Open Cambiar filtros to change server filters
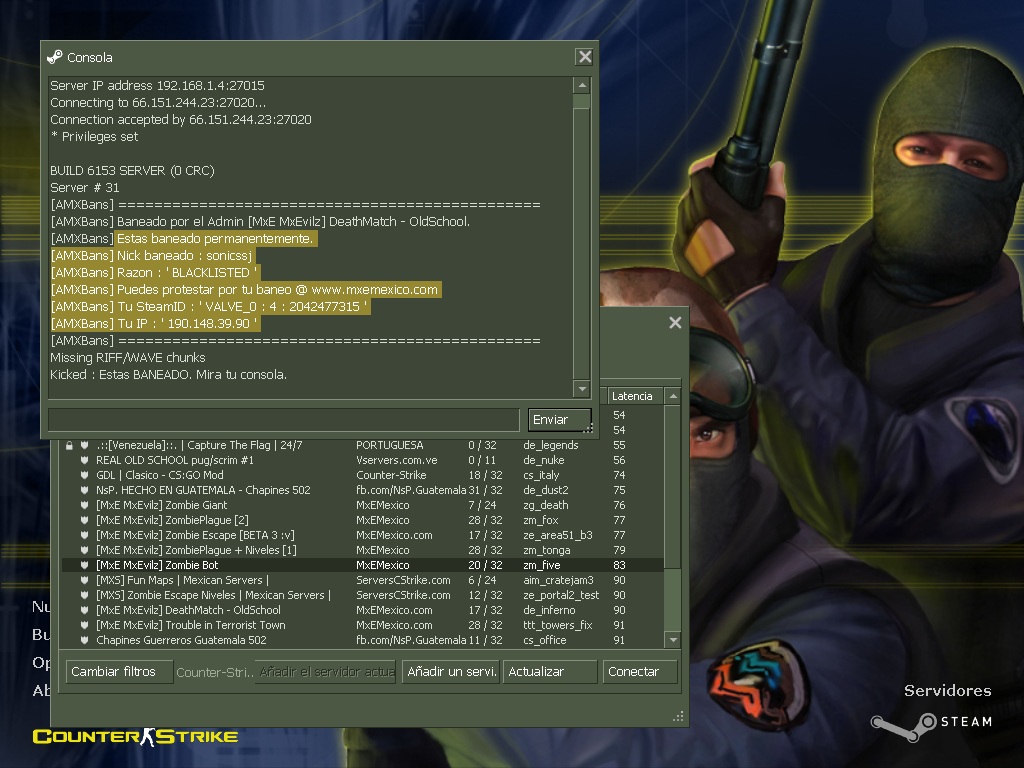 (120, 671)
